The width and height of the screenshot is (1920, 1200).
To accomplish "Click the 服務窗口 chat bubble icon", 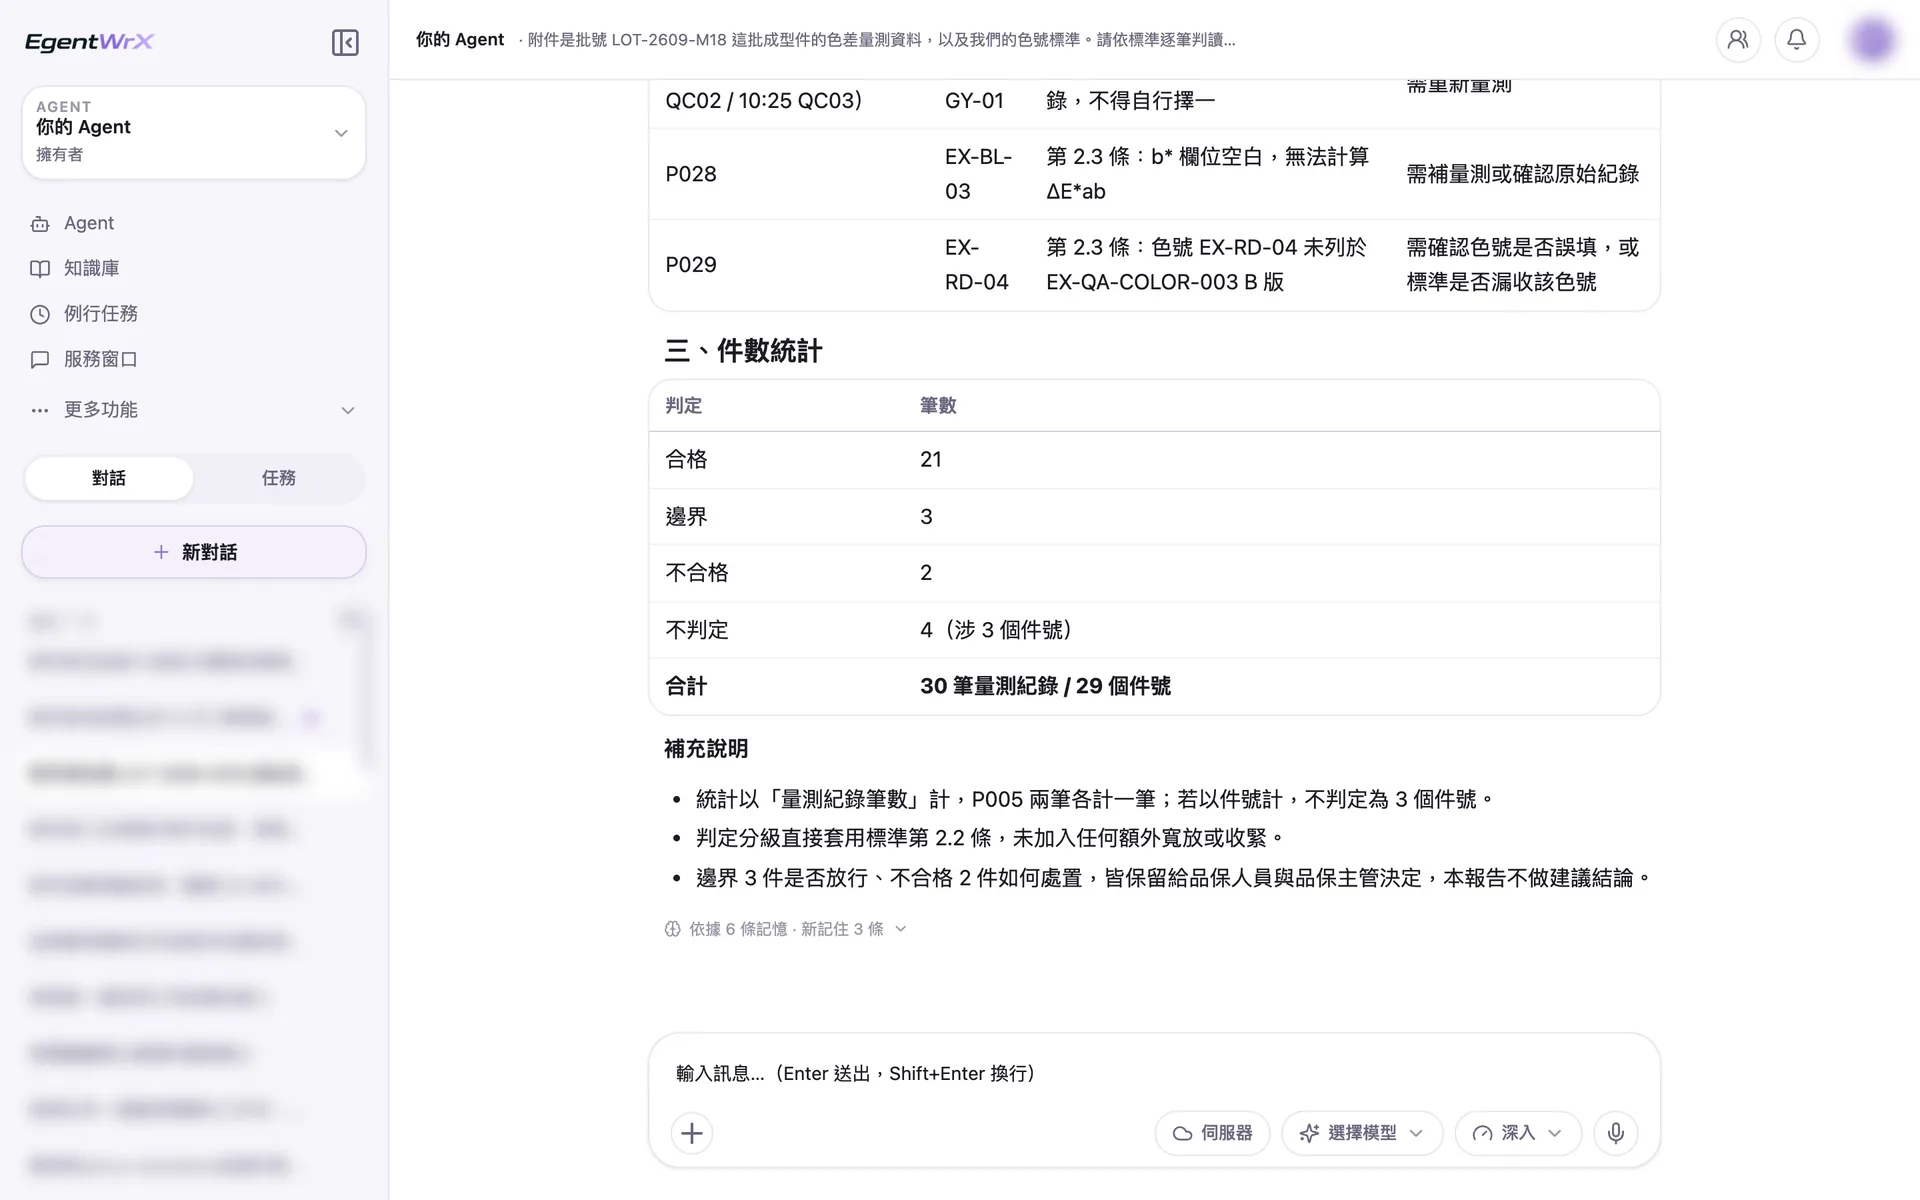I will pyautogui.click(x=40, y=359).
